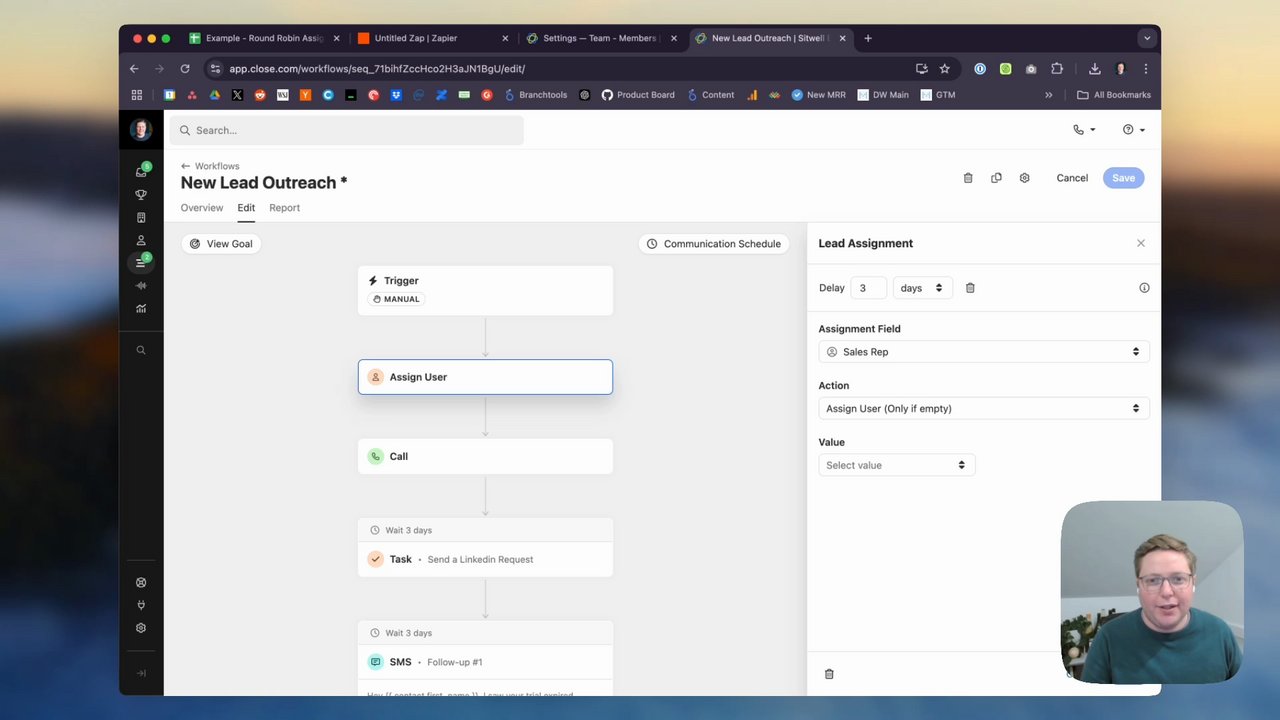This screenshot has width=1280, height=720.
Task: Switch to the Example – Round Robin browser tab
Action: tap(264, 38)
